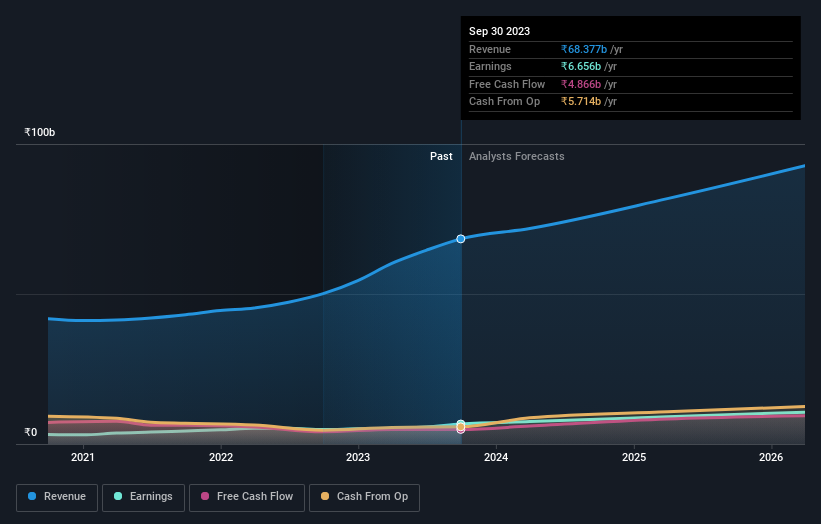
Task: Click the blue Revenue data point marker
Action: point(461,239)
